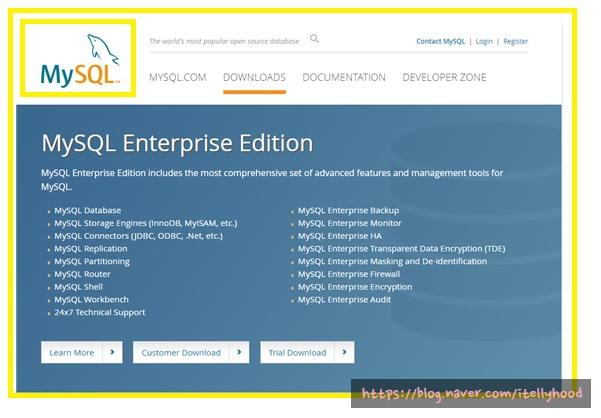Switch to the DOCUMENTATION tab

click(344, 77)
